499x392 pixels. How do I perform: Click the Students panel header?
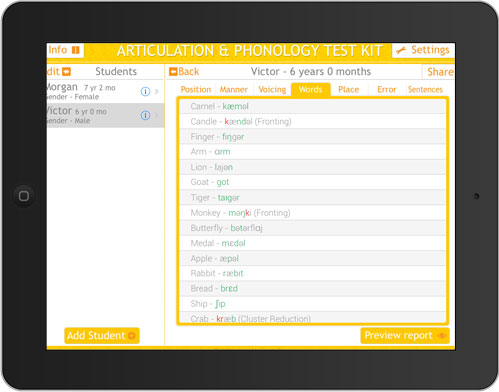point(116,72)
